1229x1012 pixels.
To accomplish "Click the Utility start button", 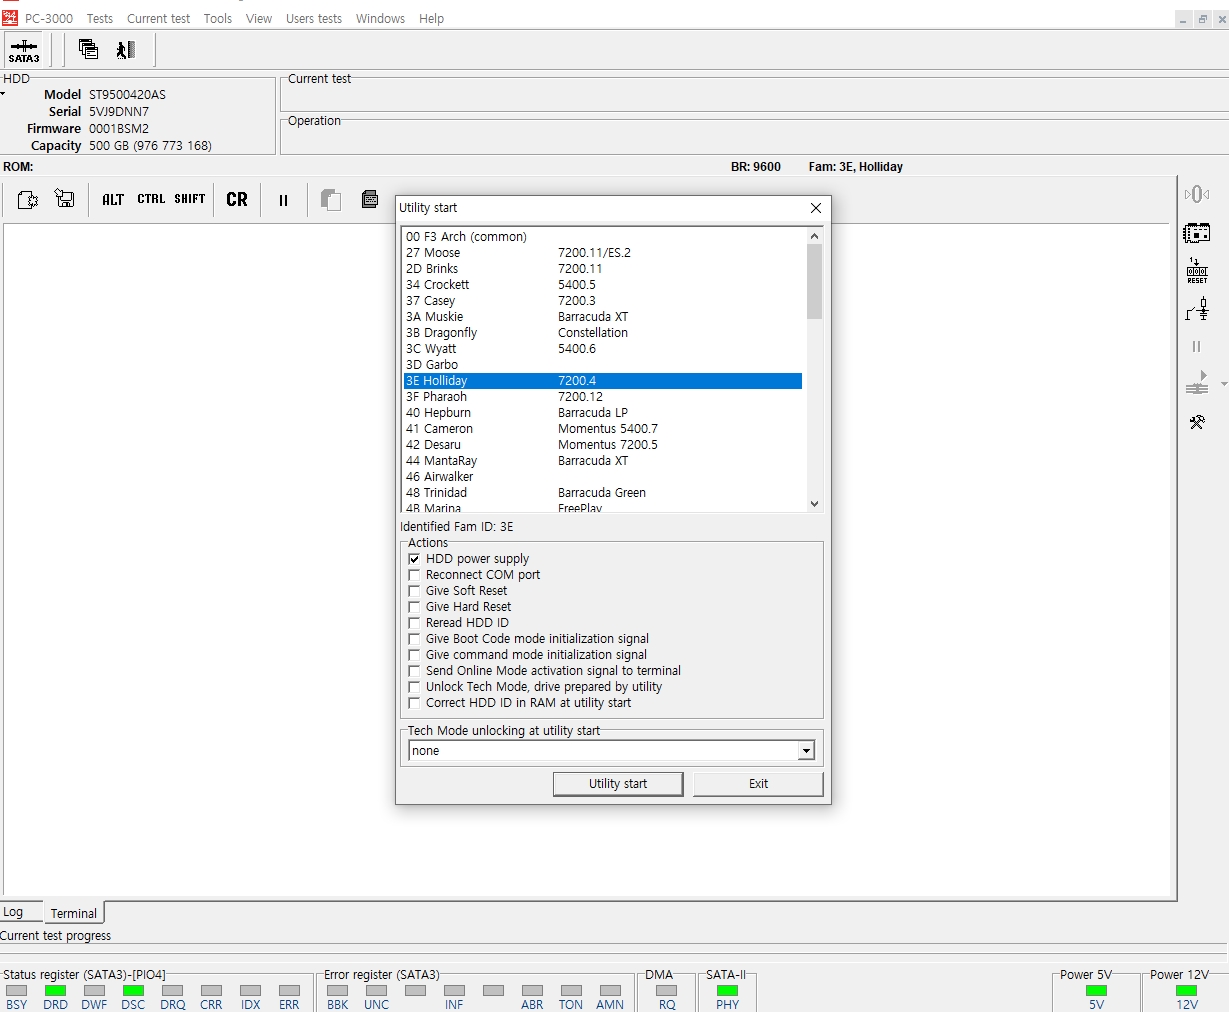I will [617, 784].
